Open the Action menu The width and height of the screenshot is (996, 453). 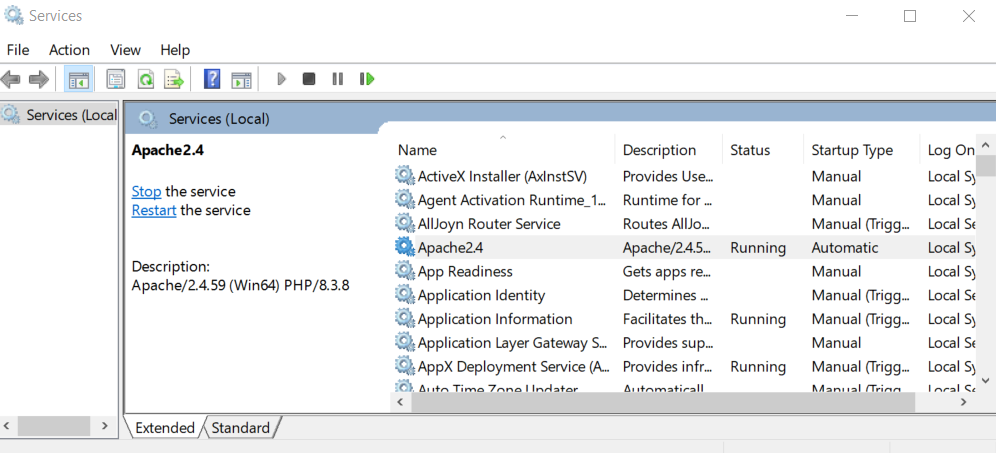pyautogui.click(x=69, y=50)
